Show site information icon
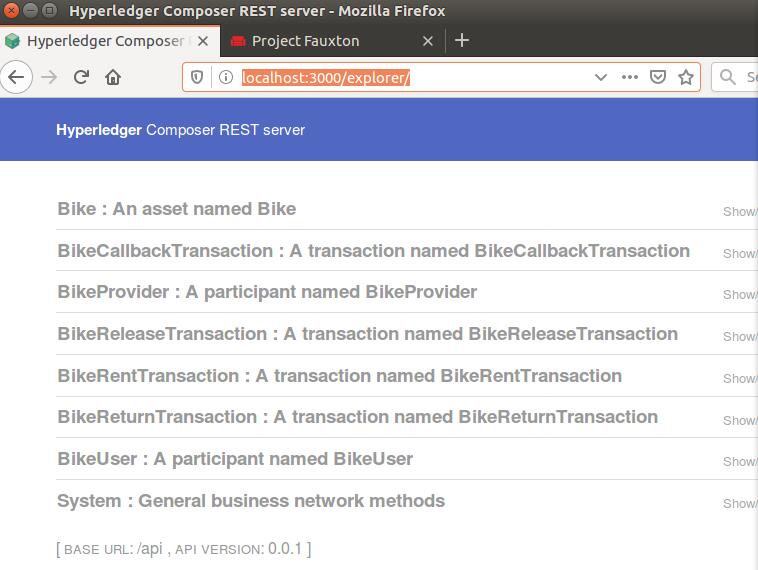 coord(226,77)
